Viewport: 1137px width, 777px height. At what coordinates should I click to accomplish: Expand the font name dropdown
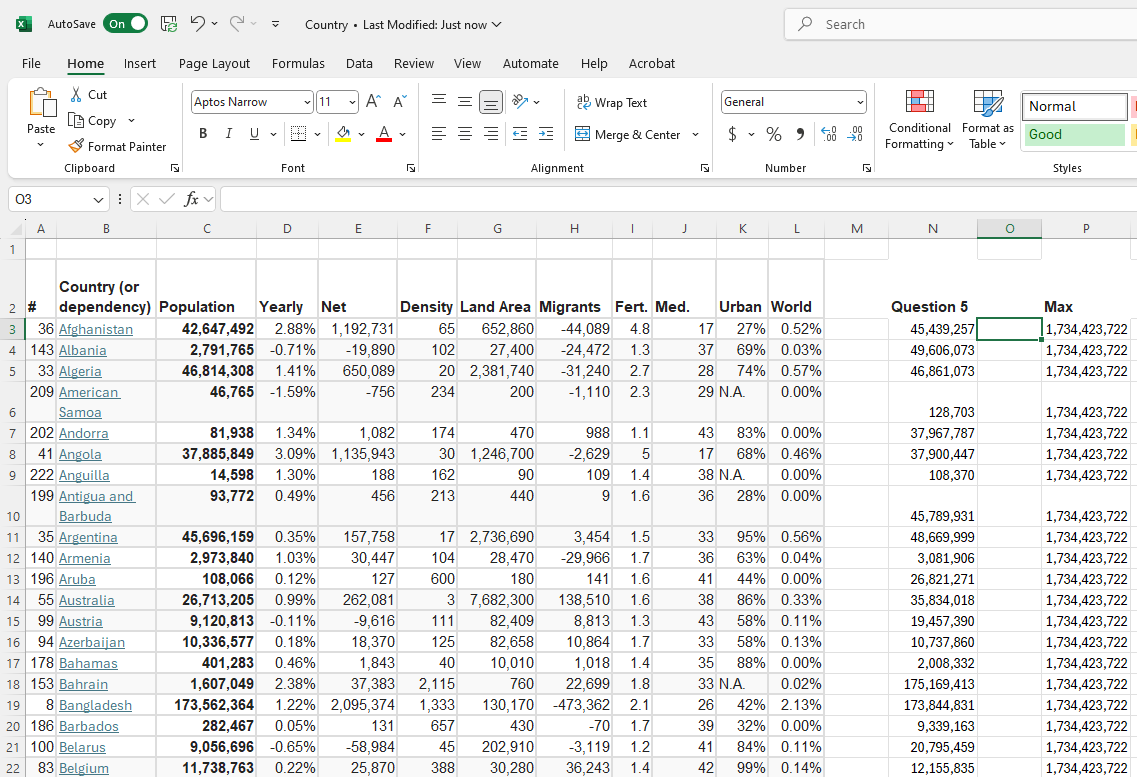point(307,102)
